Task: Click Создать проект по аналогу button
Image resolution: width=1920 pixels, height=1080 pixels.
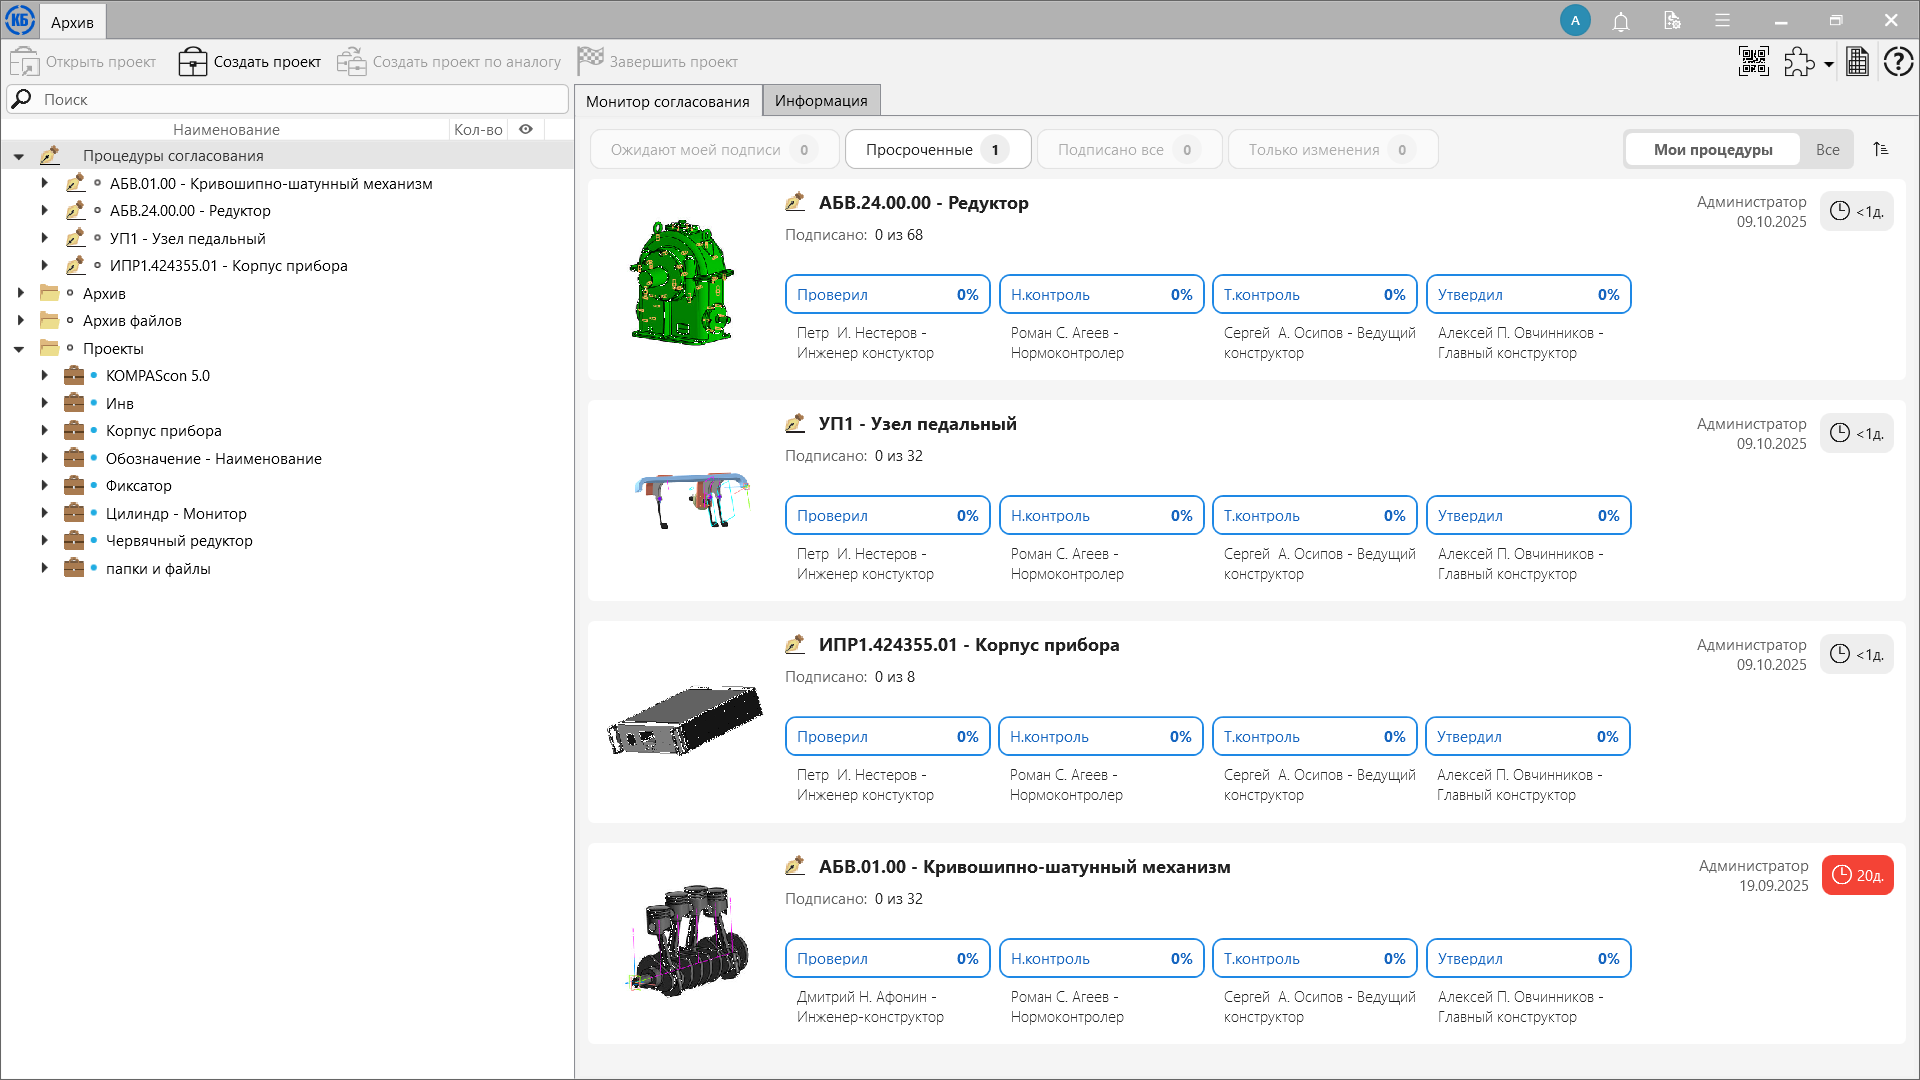Action: [x=449, y=62]
